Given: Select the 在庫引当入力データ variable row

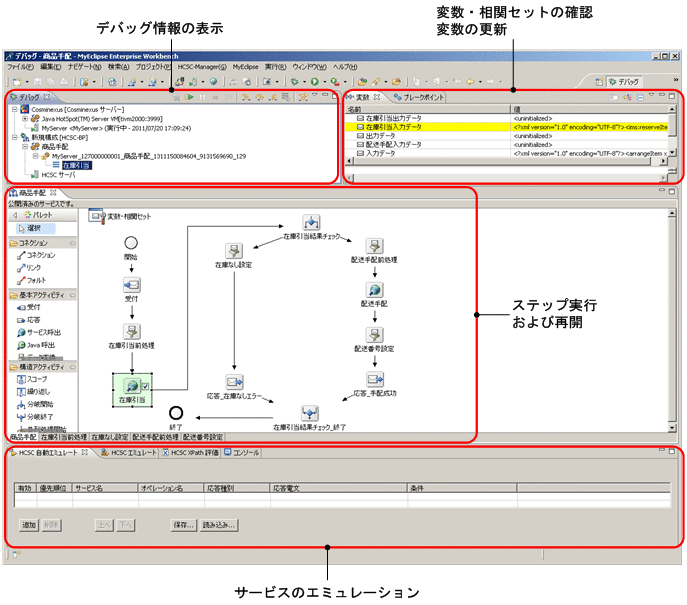Looking at the screenshot, I should [x=506, y=127].
